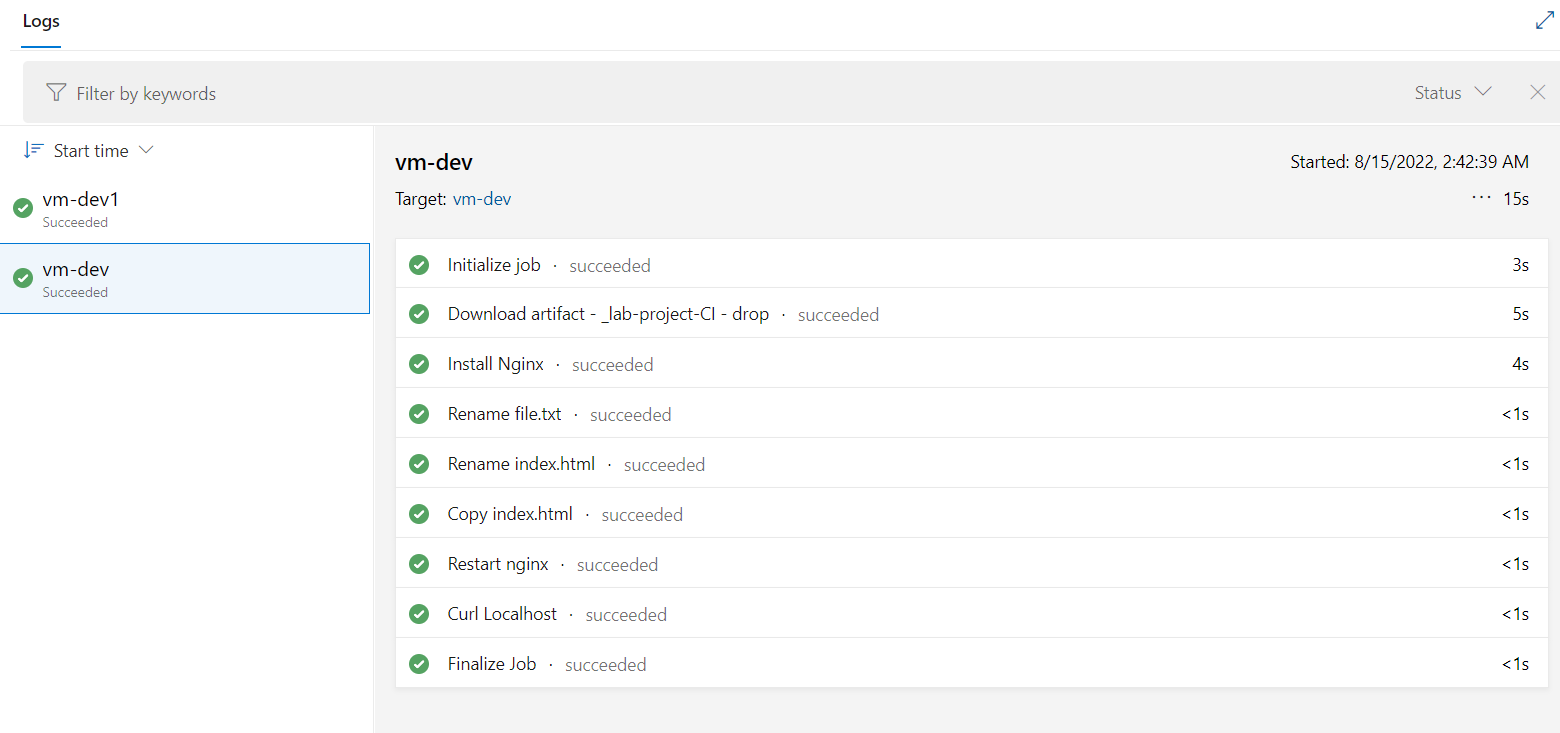Open the Install Nginx step log
The height and width of the screenshot is (733, 1560).
click(x=972, y=364)
